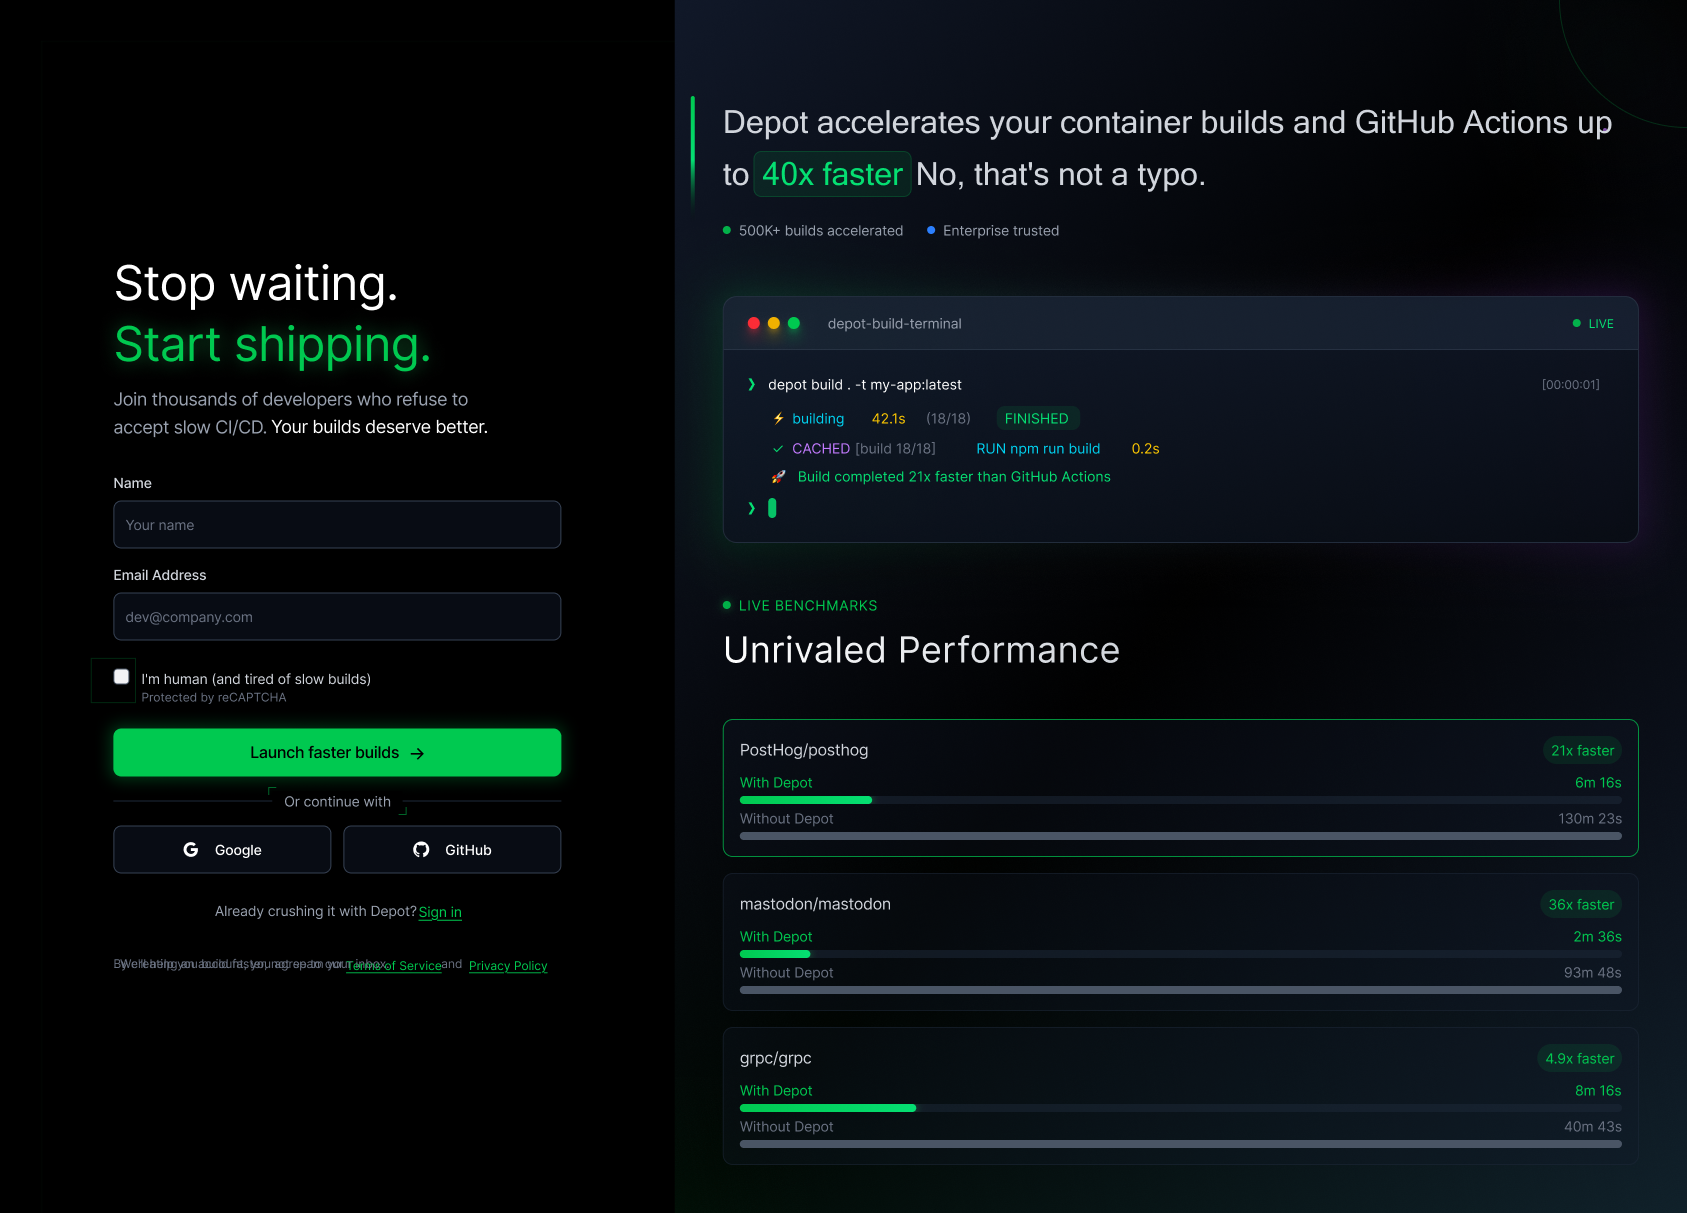Click the 42.1s build time value
The height and width of the screenshot is (1213, 1687).
coord(888,419)
